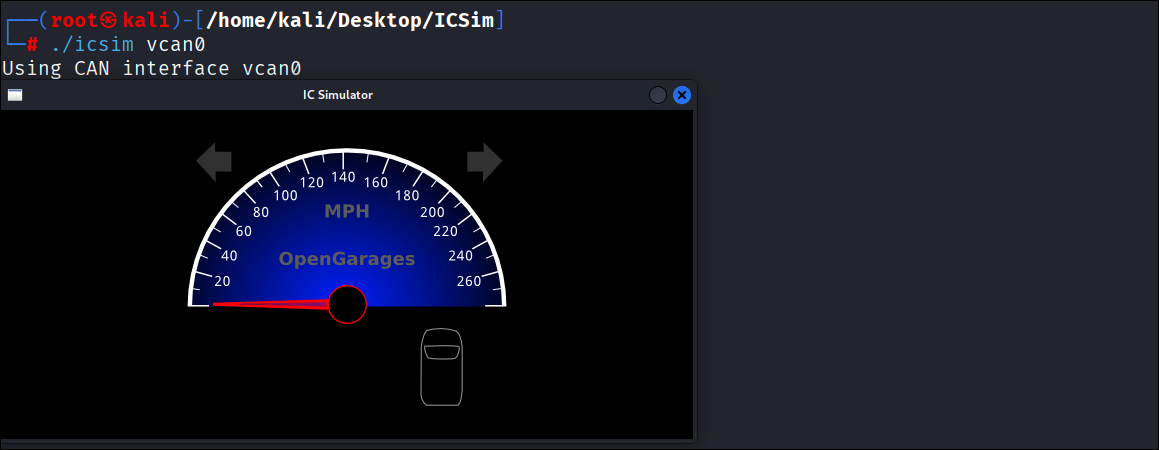The height and width of the screenshot is (450, 1159).
Task: Click the OpenGarages text on the speedometer
Action: (347, 259)
